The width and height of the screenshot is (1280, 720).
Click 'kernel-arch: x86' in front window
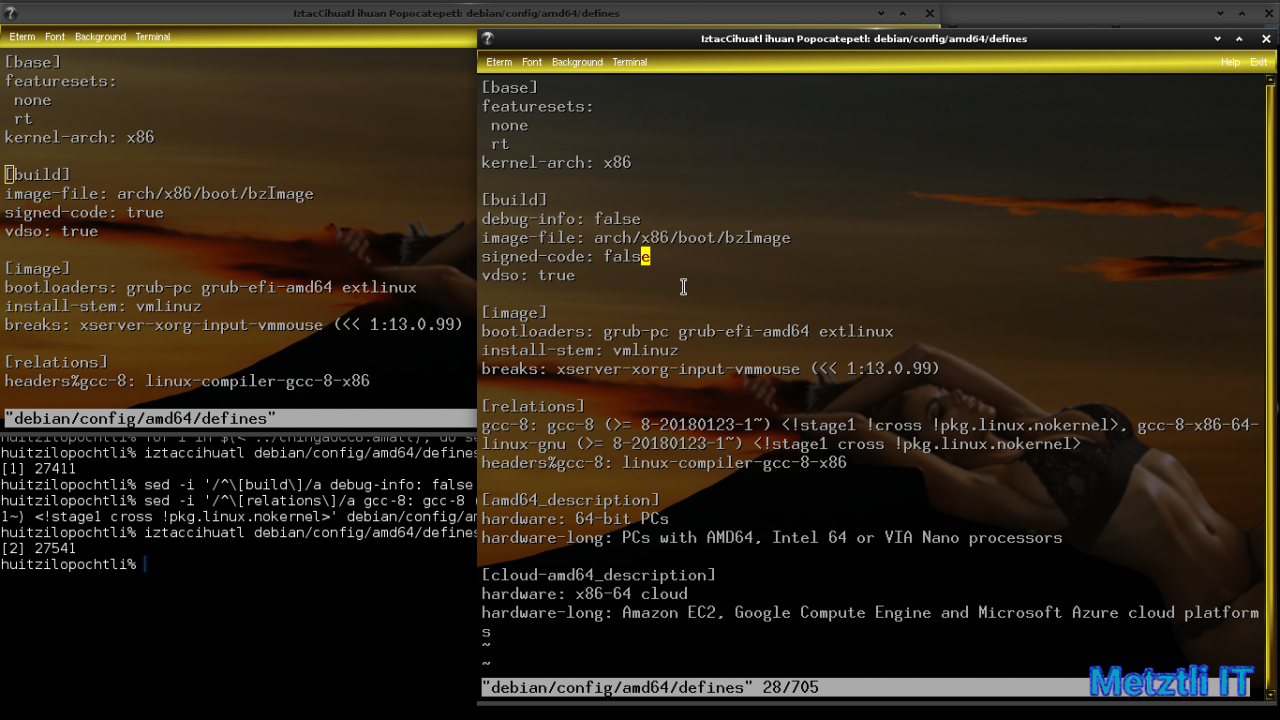click(x=556, y=163)
